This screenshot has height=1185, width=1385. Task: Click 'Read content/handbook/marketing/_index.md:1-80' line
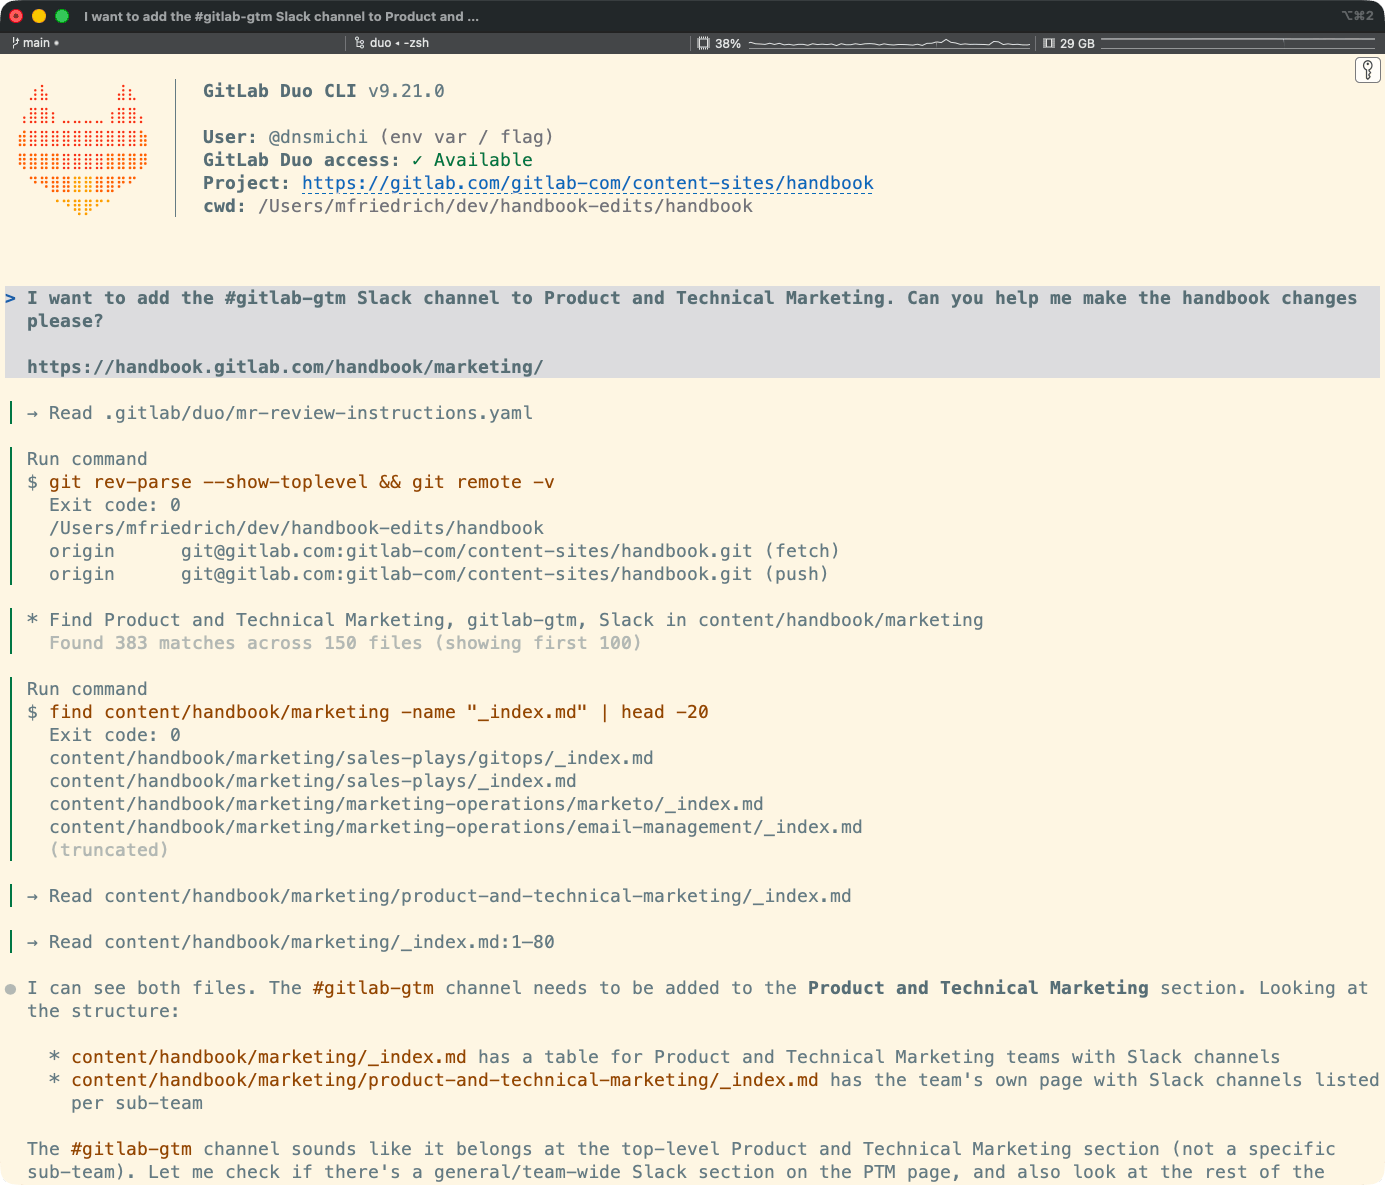click(291, 942)
